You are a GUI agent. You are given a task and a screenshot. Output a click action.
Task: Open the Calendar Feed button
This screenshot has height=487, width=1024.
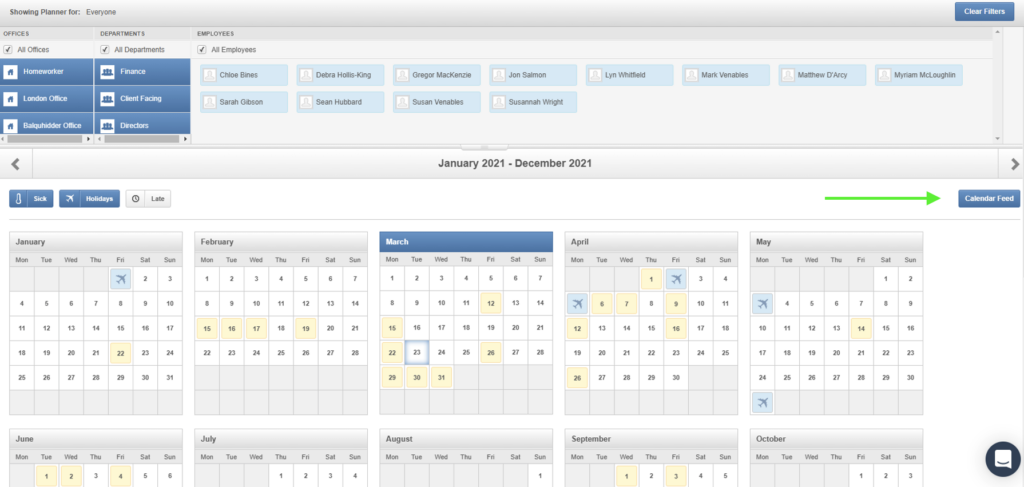coord(989,199)
